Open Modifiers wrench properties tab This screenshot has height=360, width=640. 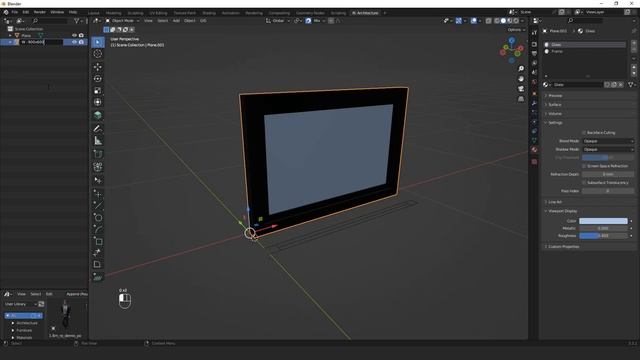tap(534, 103)
